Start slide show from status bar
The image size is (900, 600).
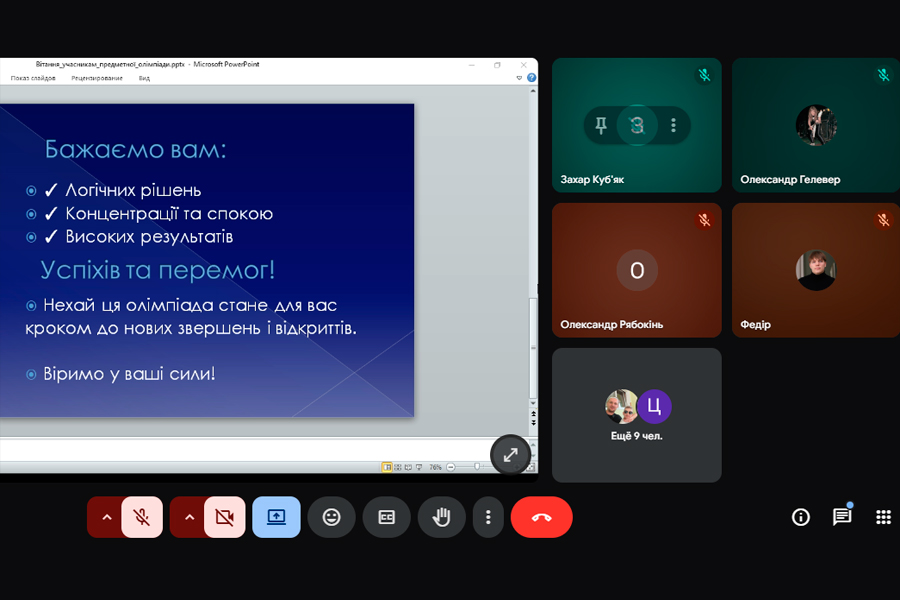coord(419,467)
